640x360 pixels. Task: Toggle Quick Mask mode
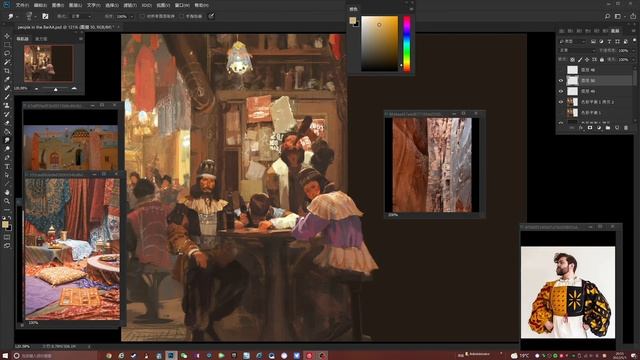[7, 237]
